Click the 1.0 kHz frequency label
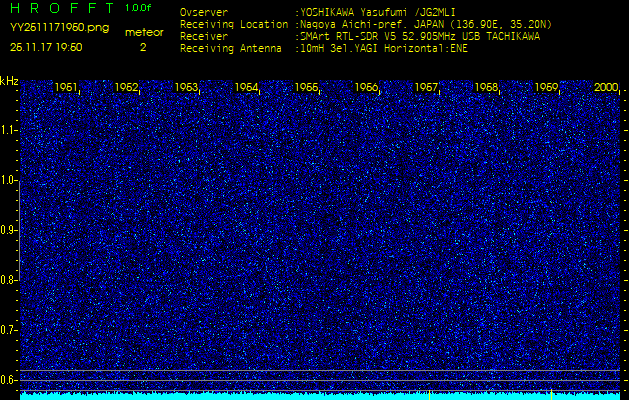Screen dimensions: 629x400 point(9,180)
